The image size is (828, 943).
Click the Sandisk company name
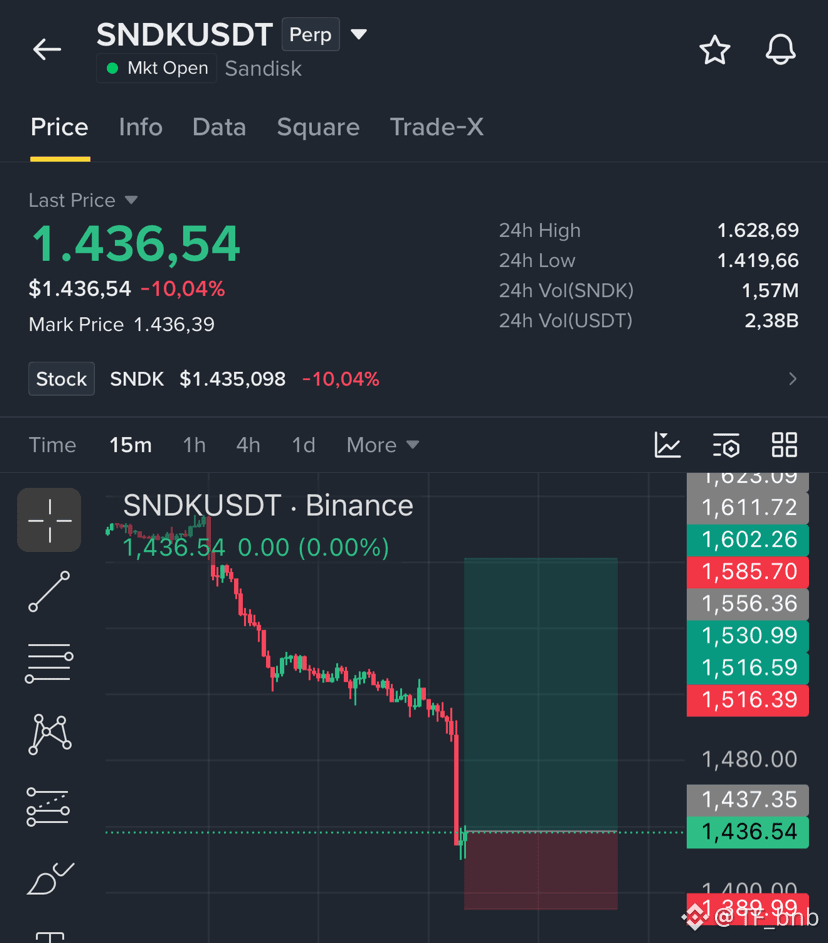[263, 69]
